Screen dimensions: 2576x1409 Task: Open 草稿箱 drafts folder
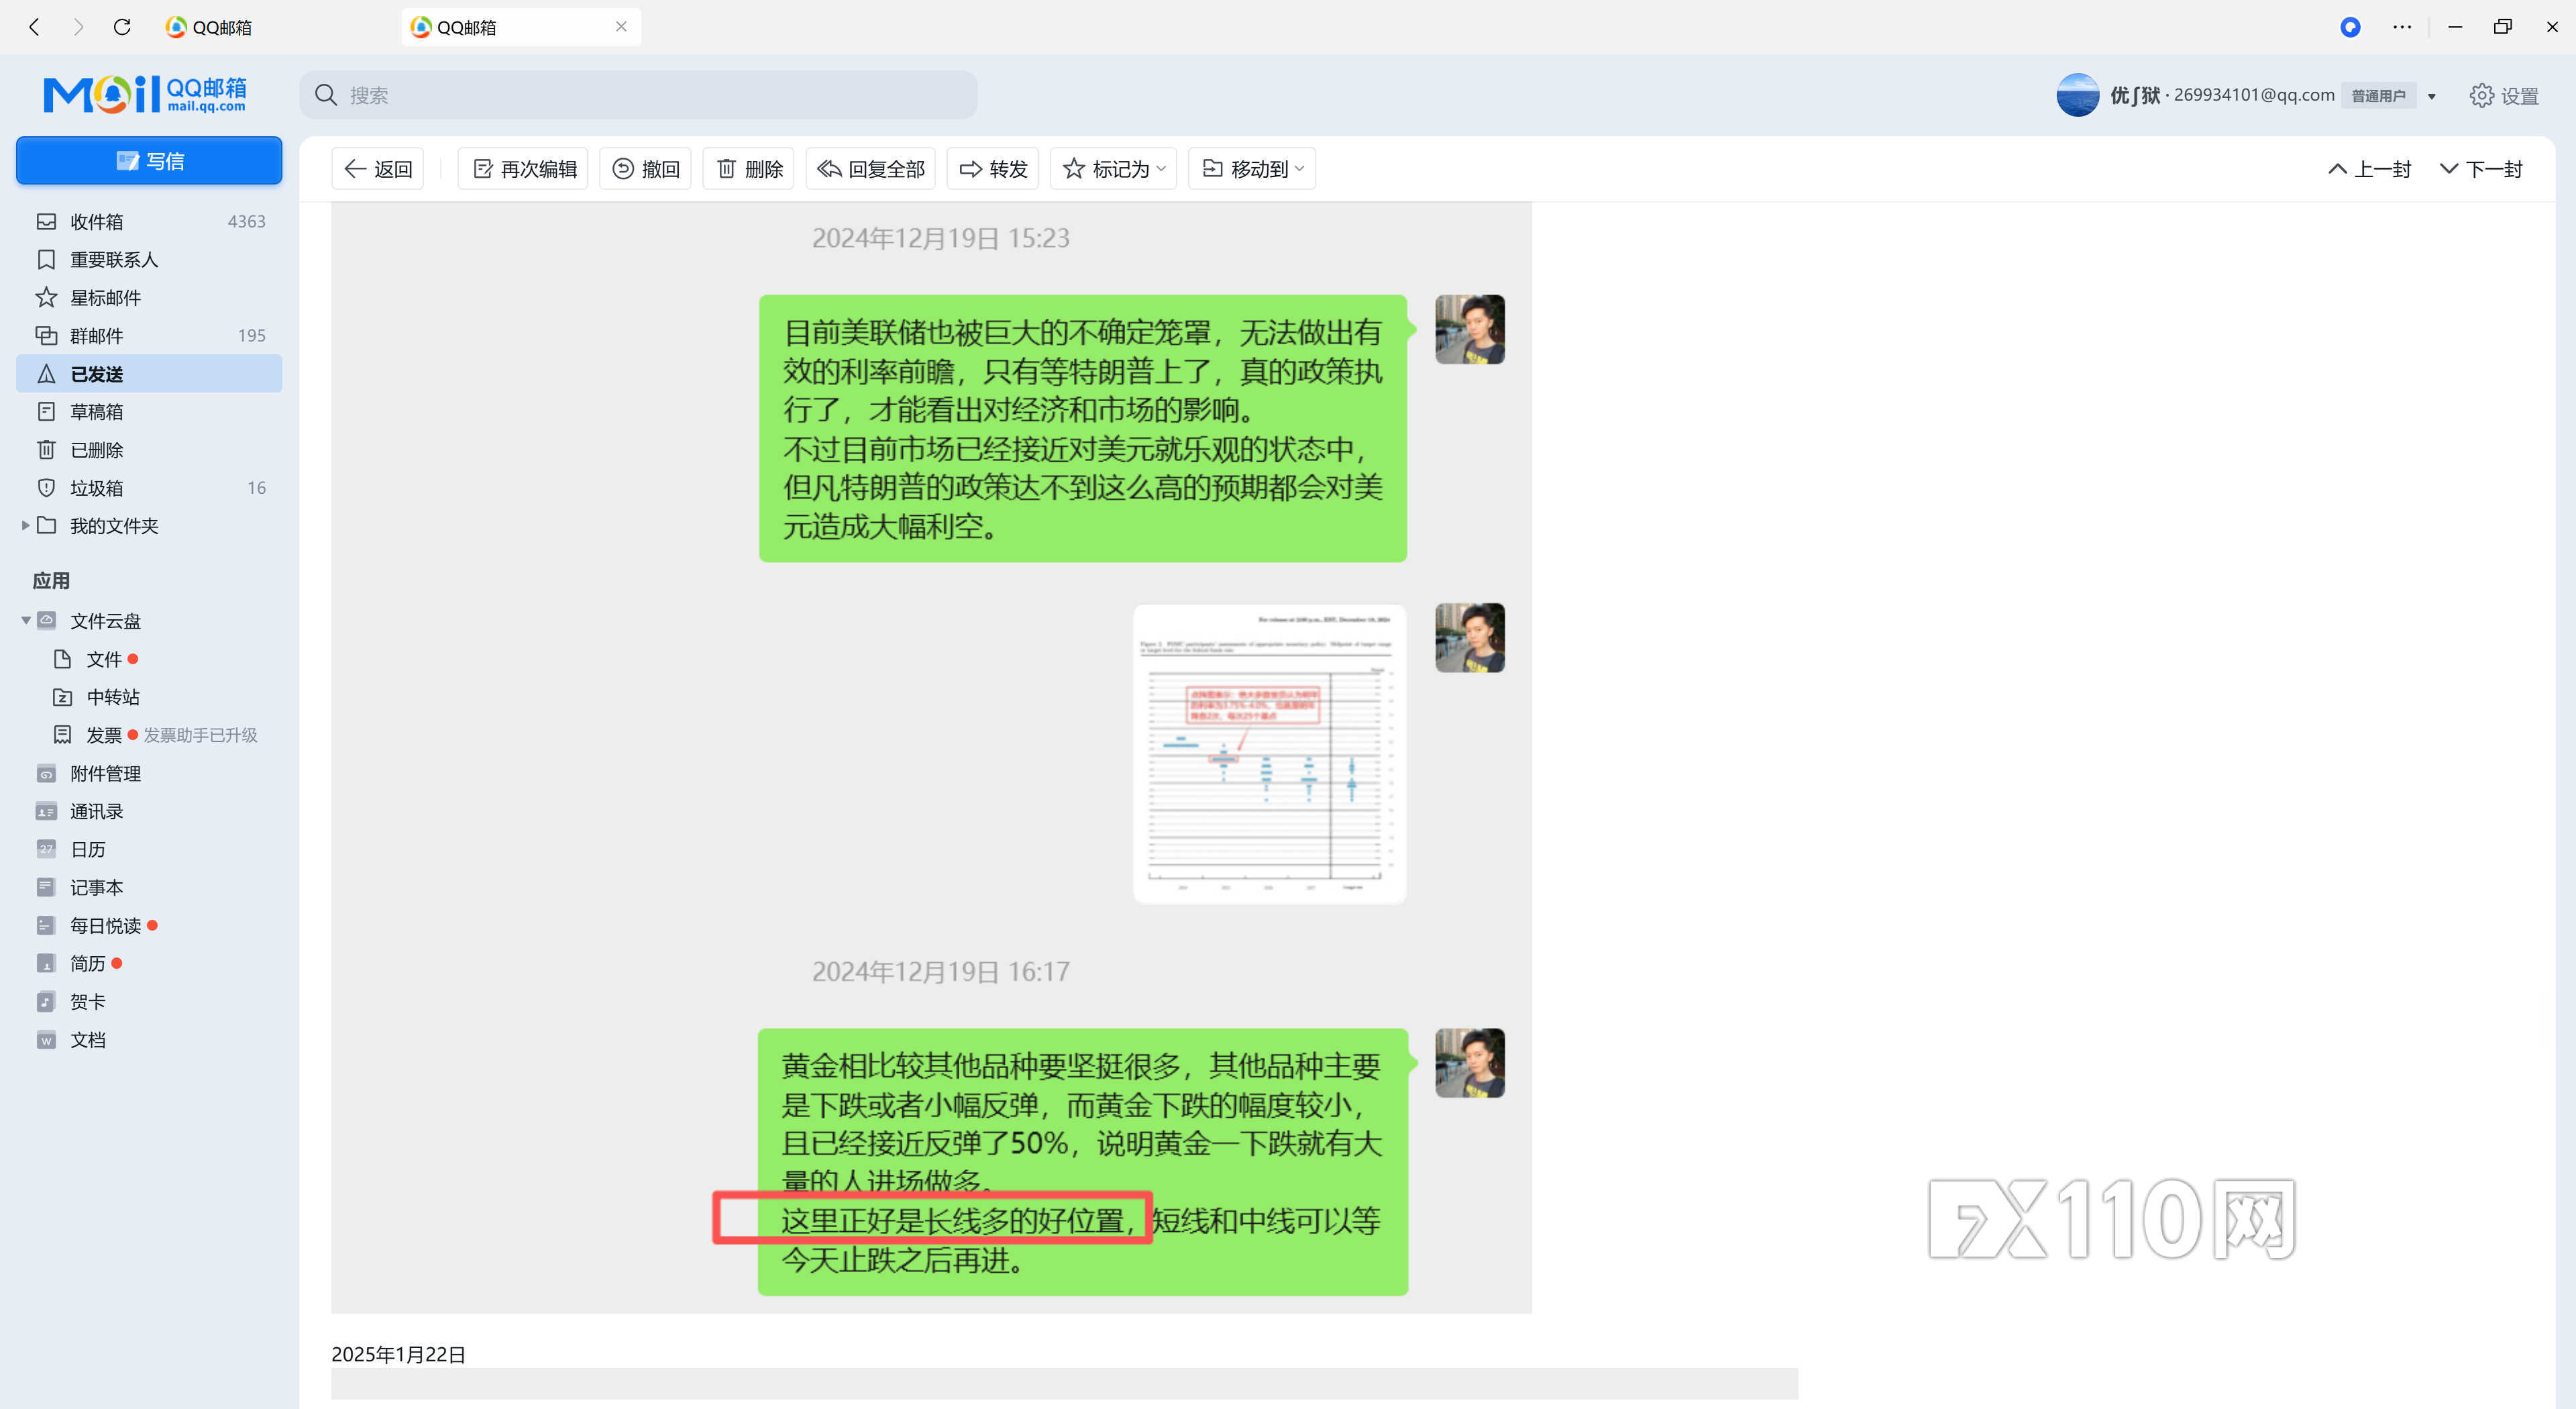149,411
